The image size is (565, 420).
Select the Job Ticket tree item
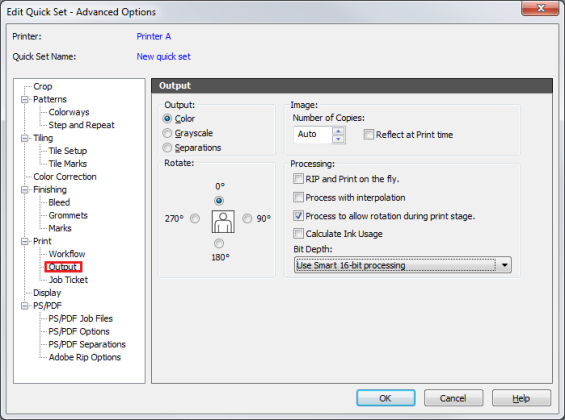(x=68, y=280)
